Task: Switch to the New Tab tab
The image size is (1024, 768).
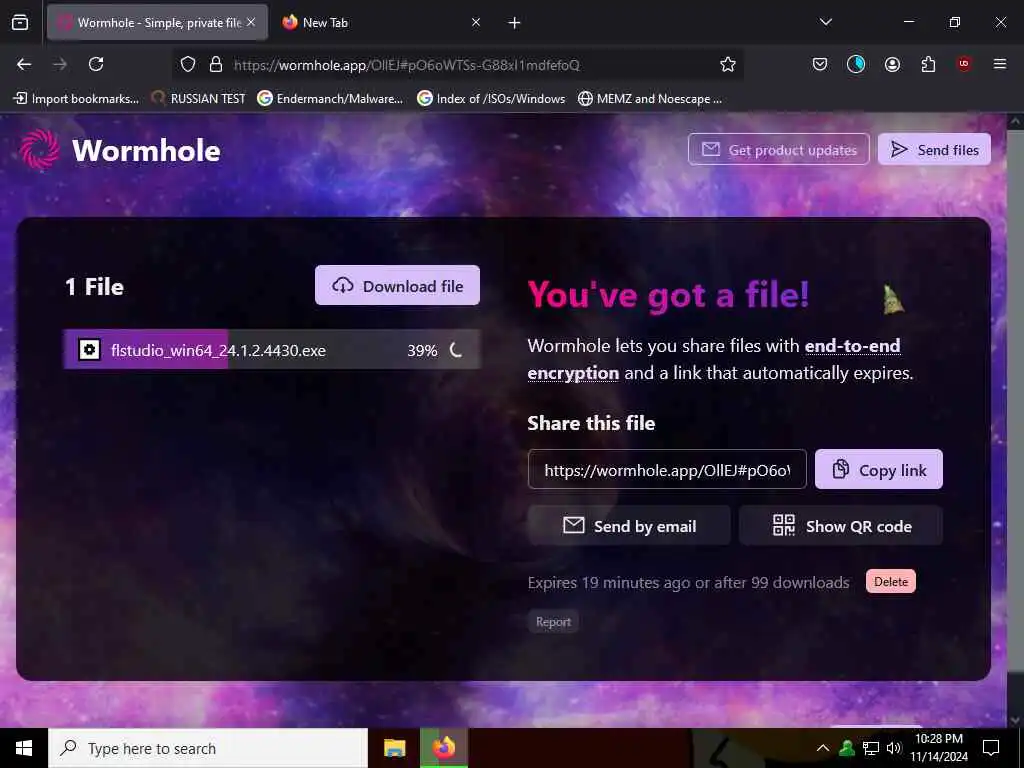Action: coord(382,22)
